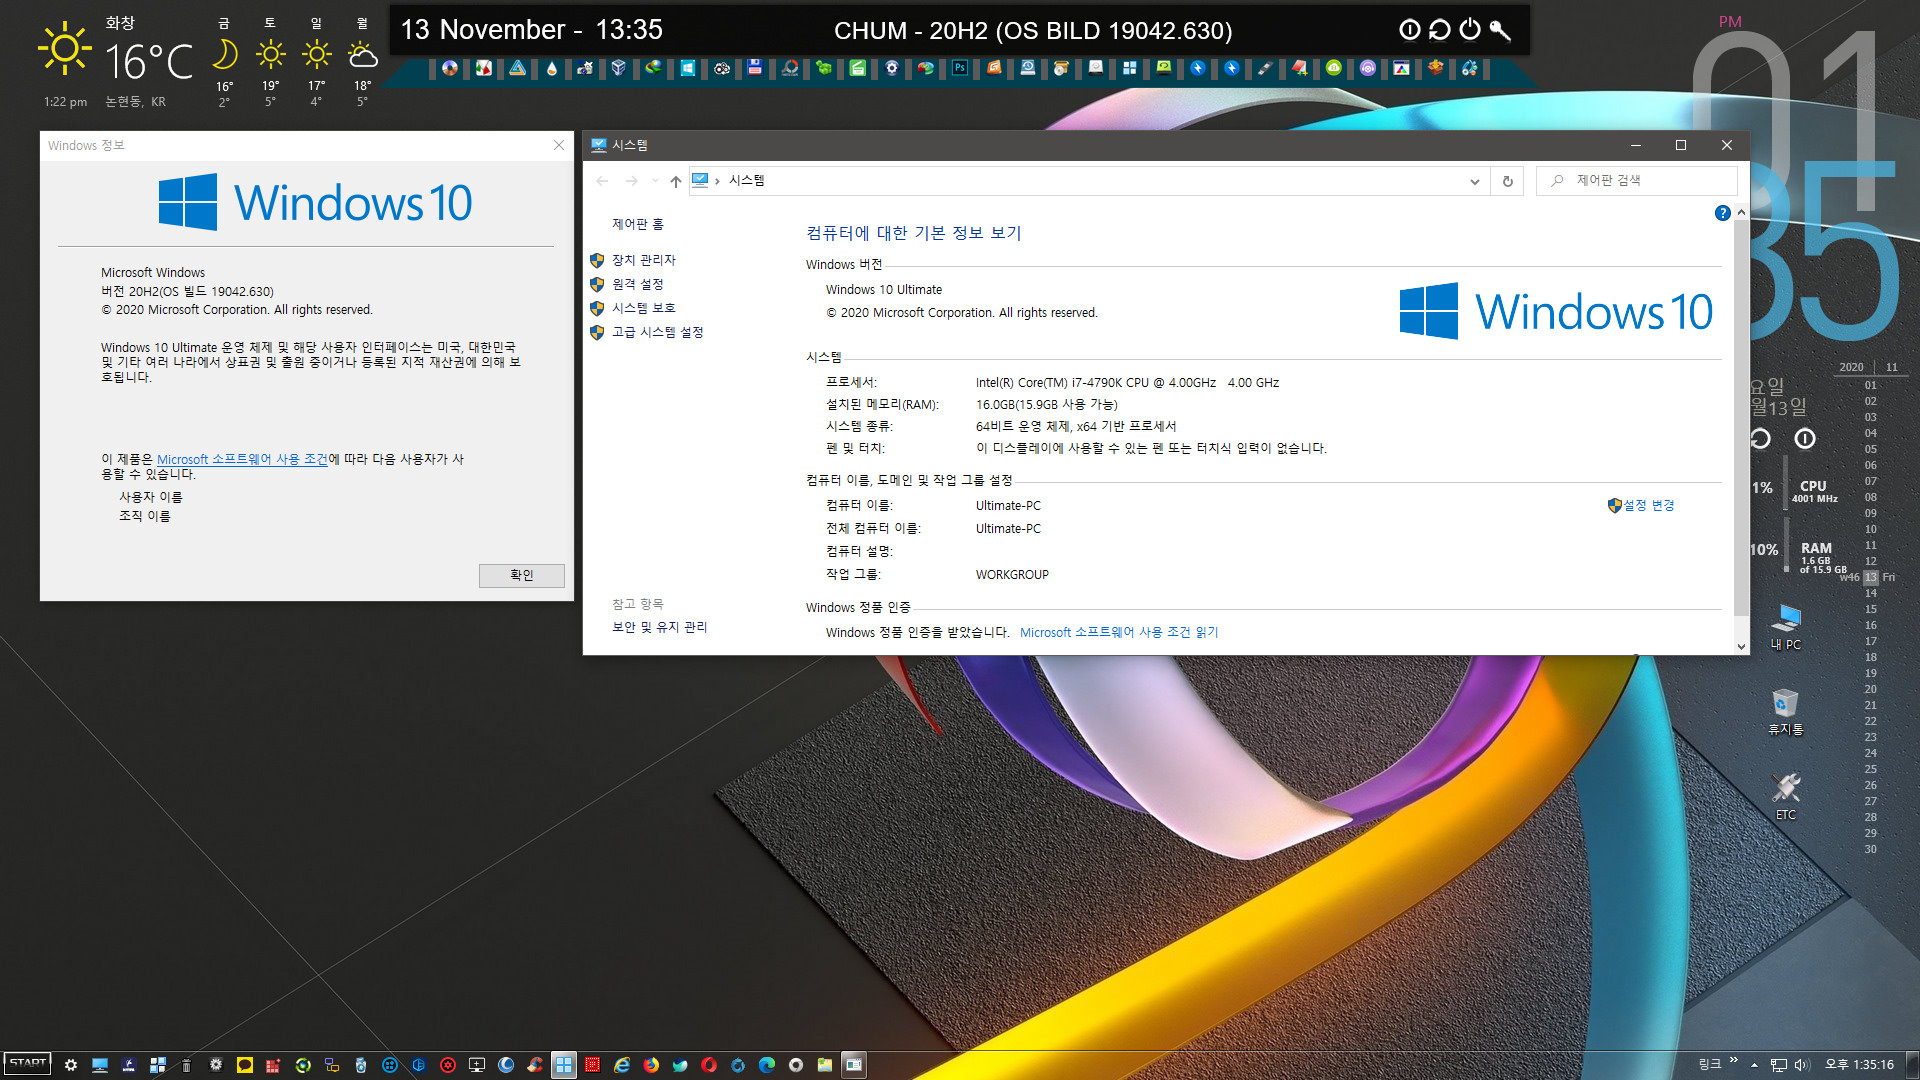Open 고급 시스템 설정 in sidebar

tap(658, 332)
